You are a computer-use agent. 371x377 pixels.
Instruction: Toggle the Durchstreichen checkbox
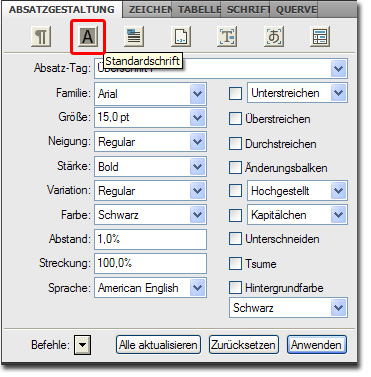(x=235, y=144)
